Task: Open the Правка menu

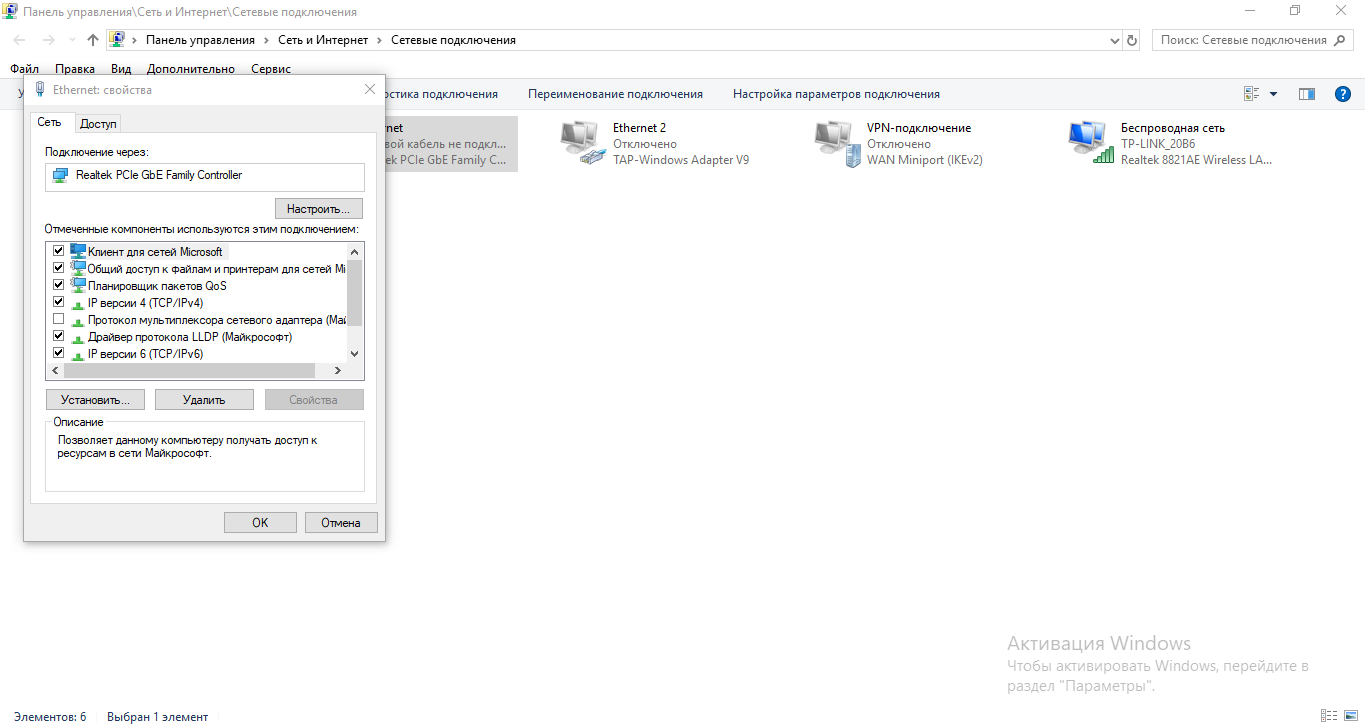Action: 75,69
